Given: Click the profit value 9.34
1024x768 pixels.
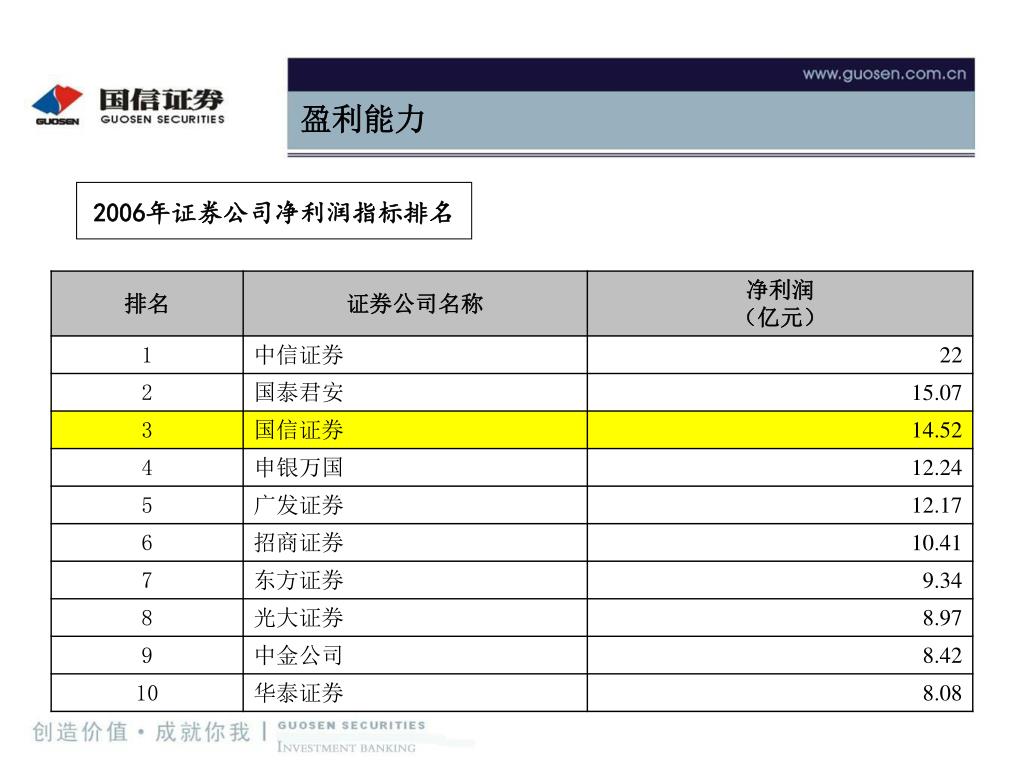Looking at the screenshot, I should click(942, 580).
